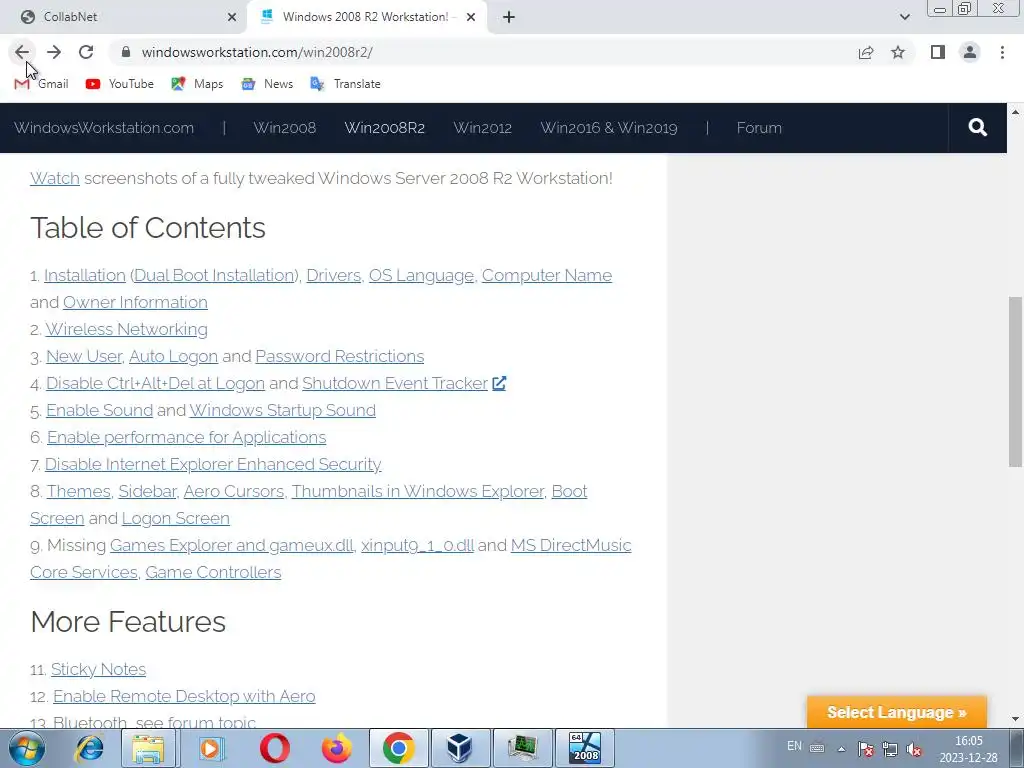Switch to the CollabNet tab
Screen dimensions: 1024x768
point(123,17)
